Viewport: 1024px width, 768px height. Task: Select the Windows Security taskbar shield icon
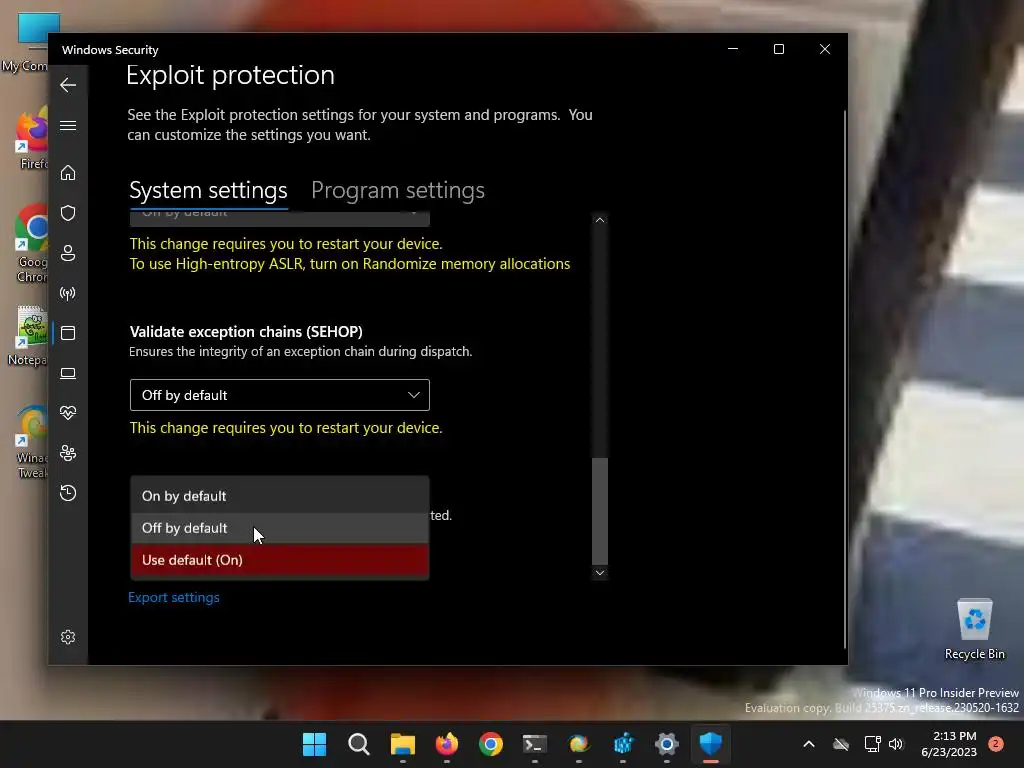pyautogui.click(x=711, y=744)
